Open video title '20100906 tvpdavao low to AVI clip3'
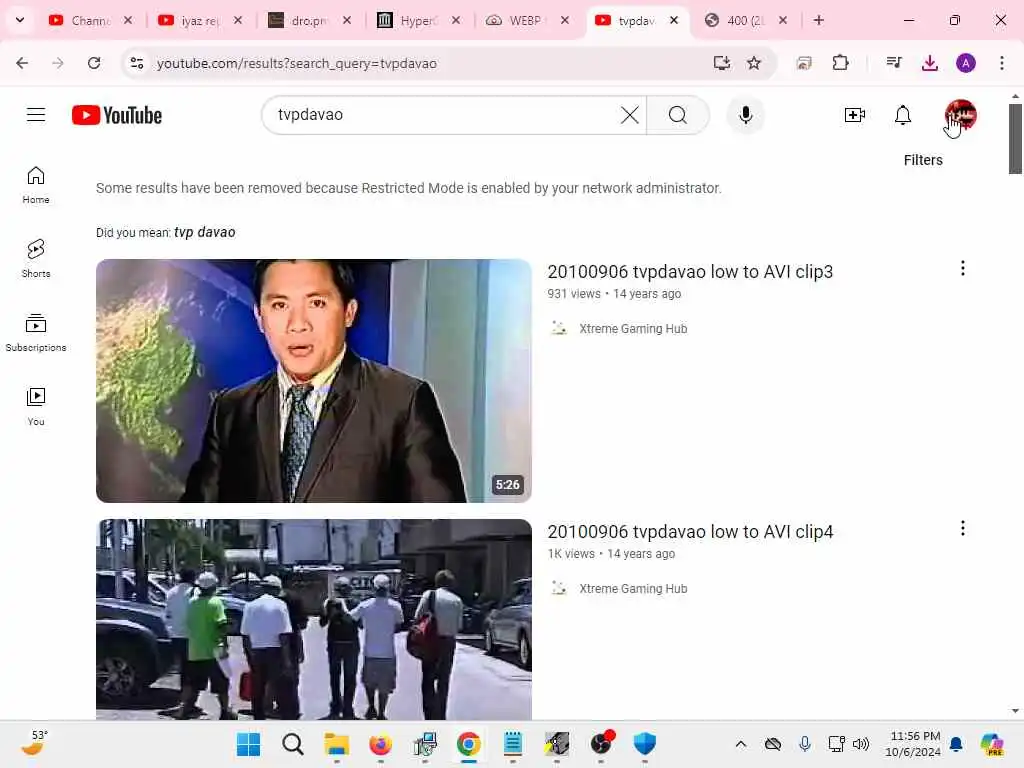The image size is (1024, 768). [690, 272]
